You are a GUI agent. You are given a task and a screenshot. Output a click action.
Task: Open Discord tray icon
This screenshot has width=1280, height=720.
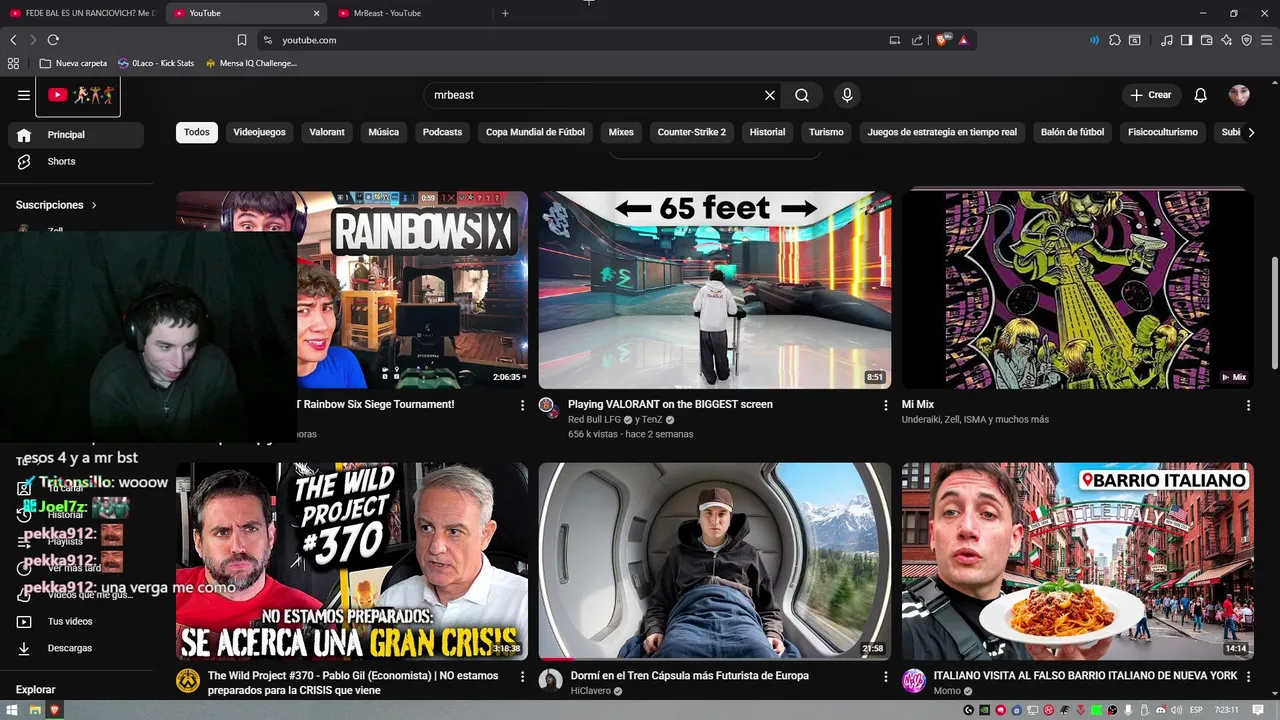click(1161, 710)
